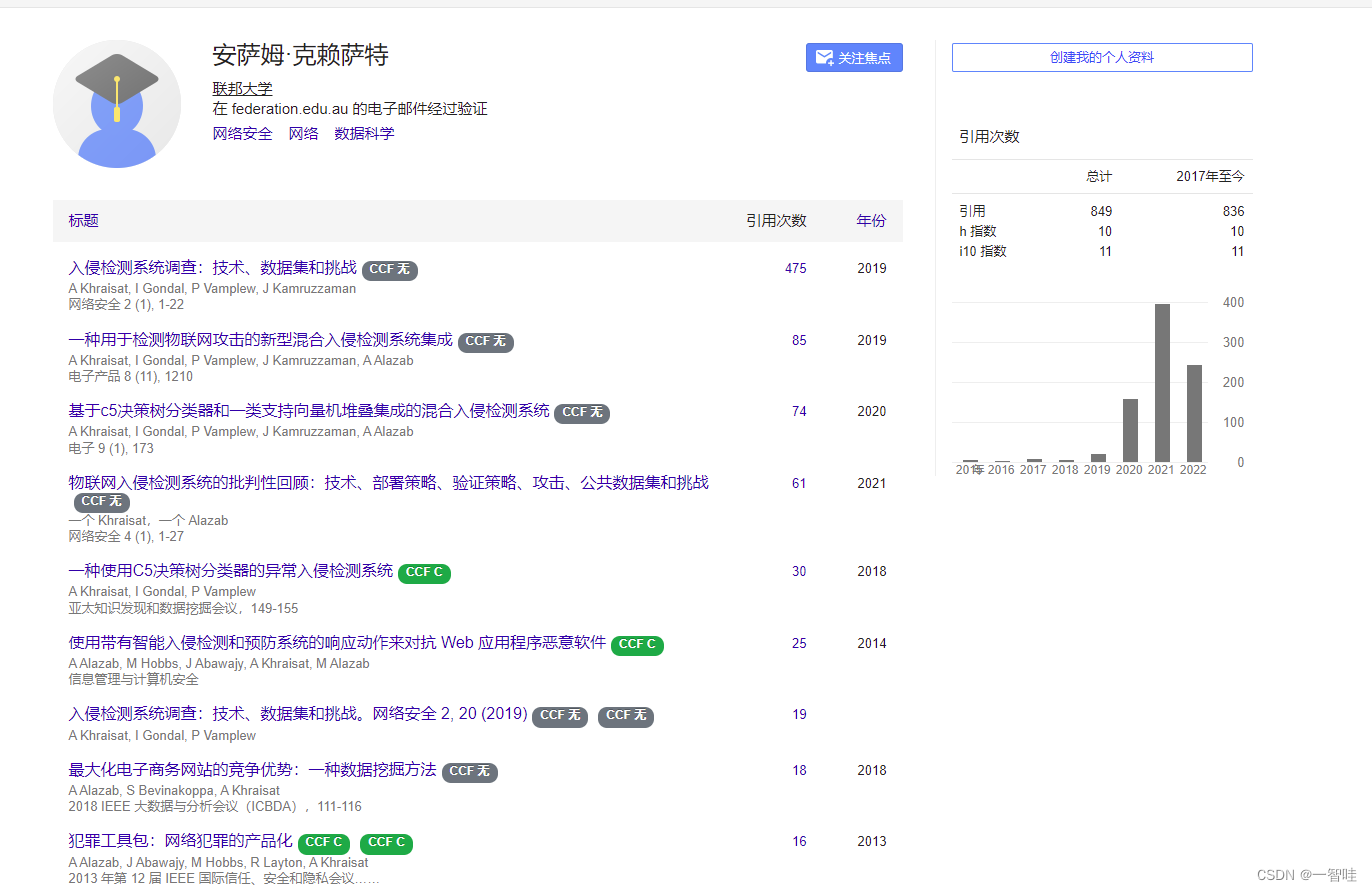
Task: Click since-2017 citations value 836
Action: tap(1233, 211)
